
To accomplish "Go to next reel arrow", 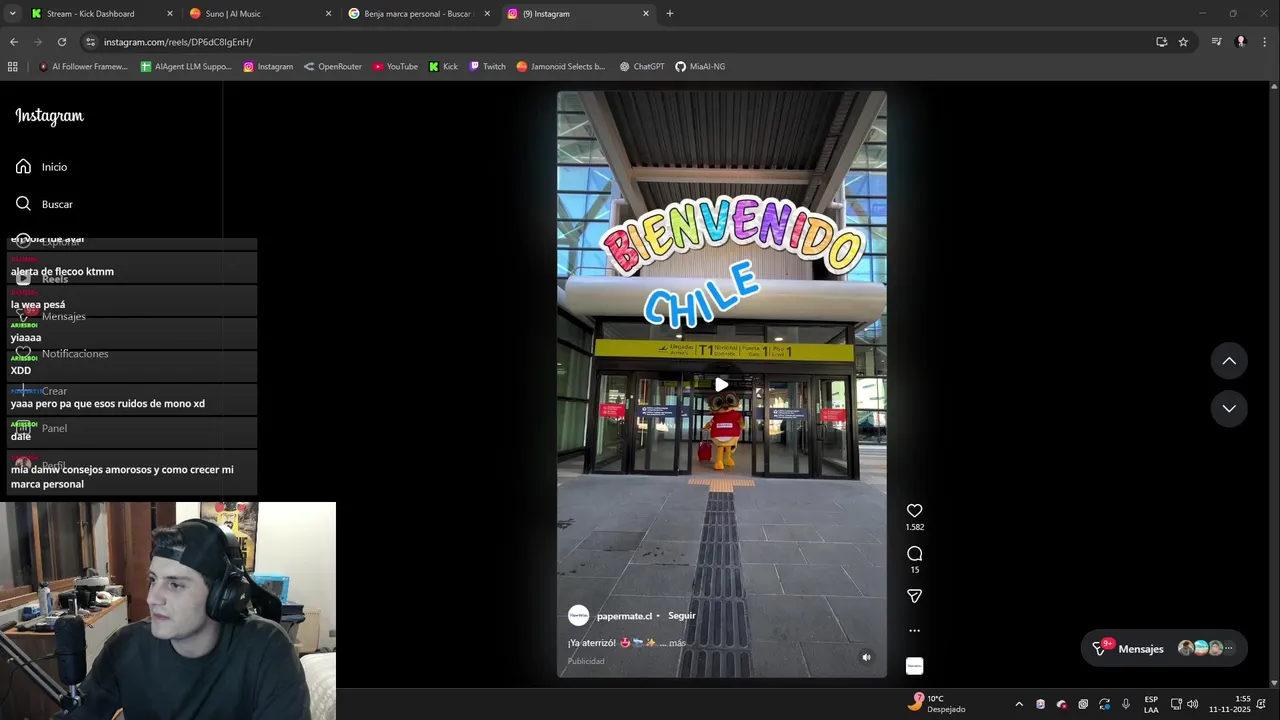I will (1229, 408).
